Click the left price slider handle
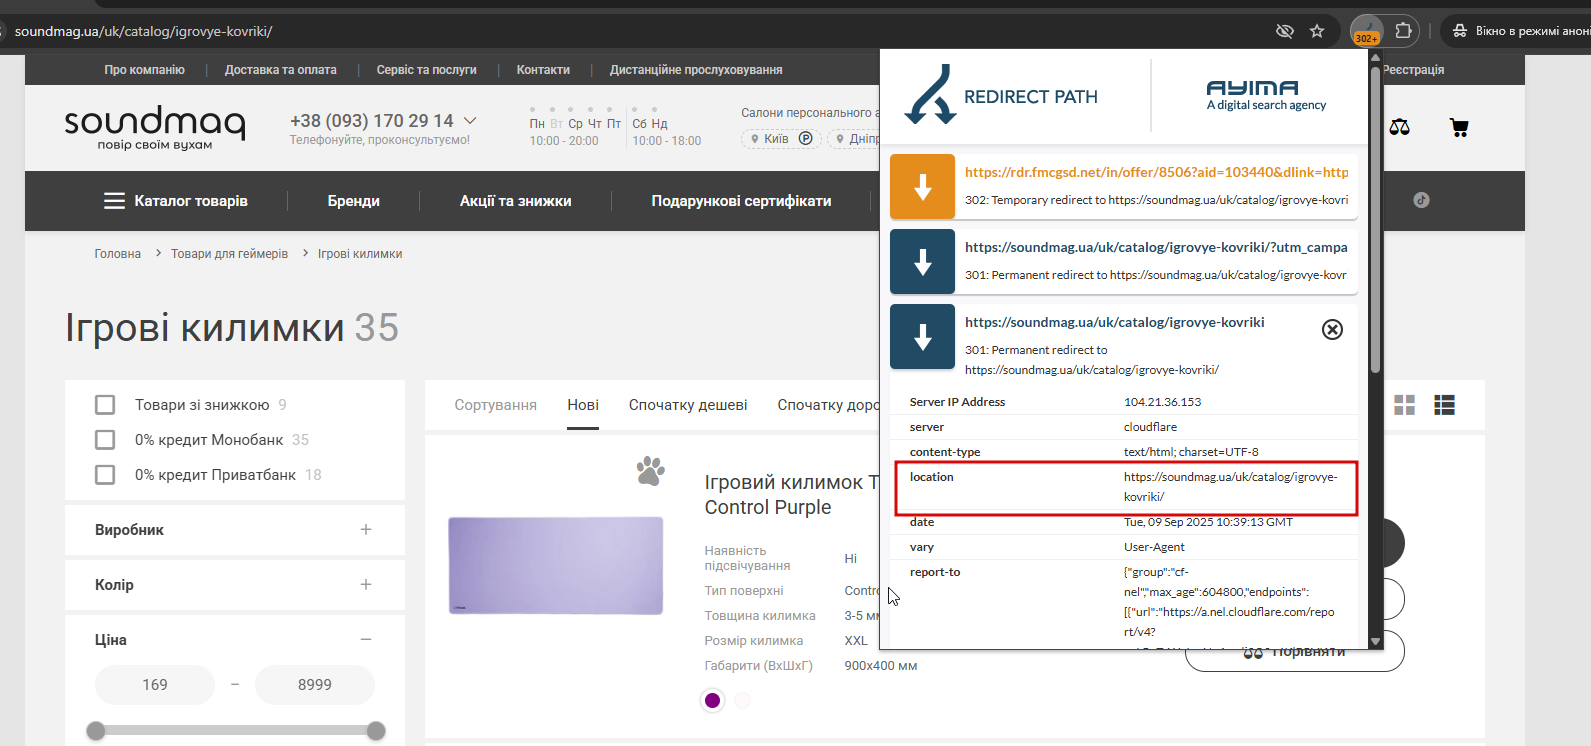The image size is (1591, 746). click(96, 731)
